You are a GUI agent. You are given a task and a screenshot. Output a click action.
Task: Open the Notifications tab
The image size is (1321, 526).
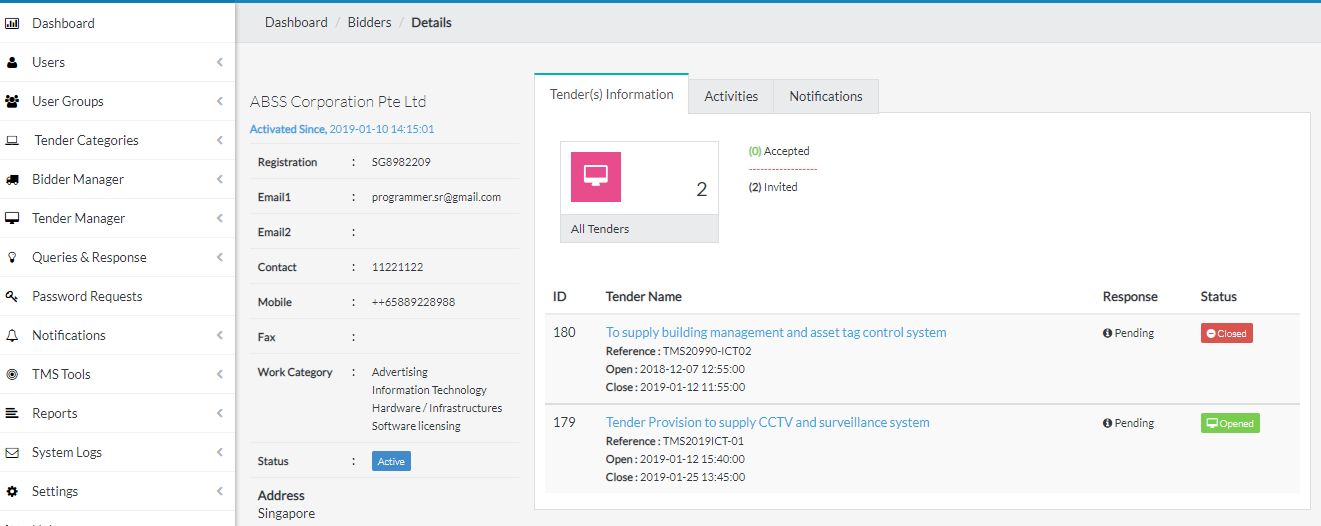(825, 96)
